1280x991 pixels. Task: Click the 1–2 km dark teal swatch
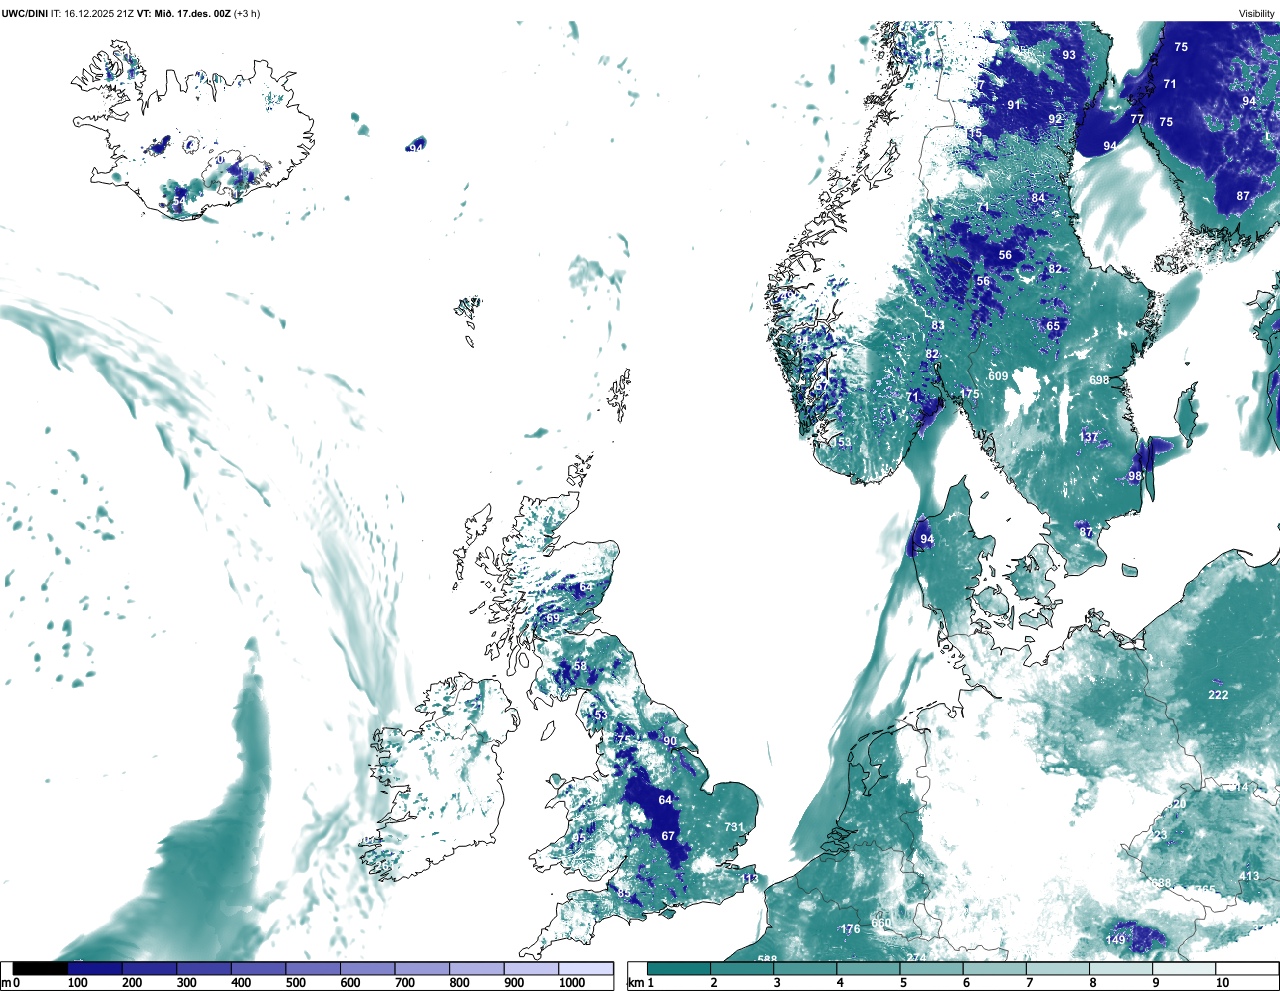coord(679,968)
